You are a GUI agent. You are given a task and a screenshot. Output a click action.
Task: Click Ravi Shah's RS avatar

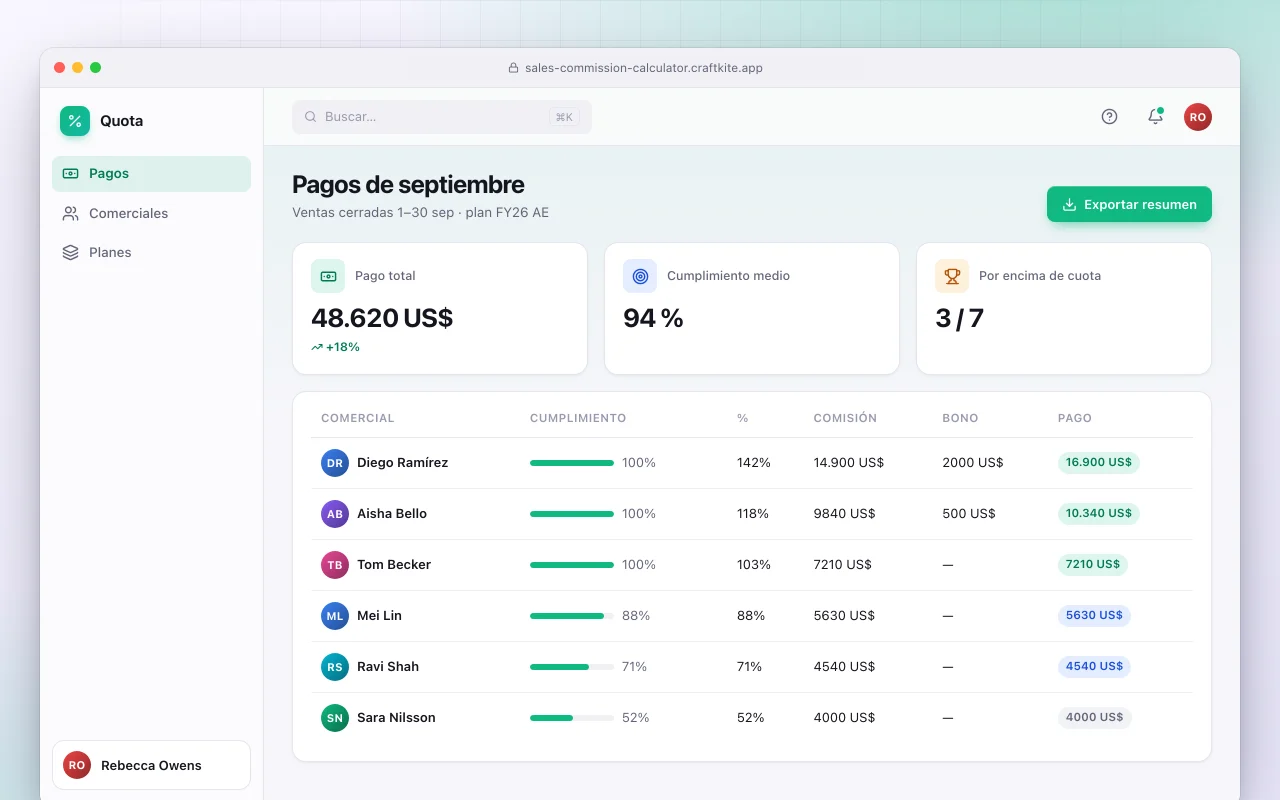point(335,667)
